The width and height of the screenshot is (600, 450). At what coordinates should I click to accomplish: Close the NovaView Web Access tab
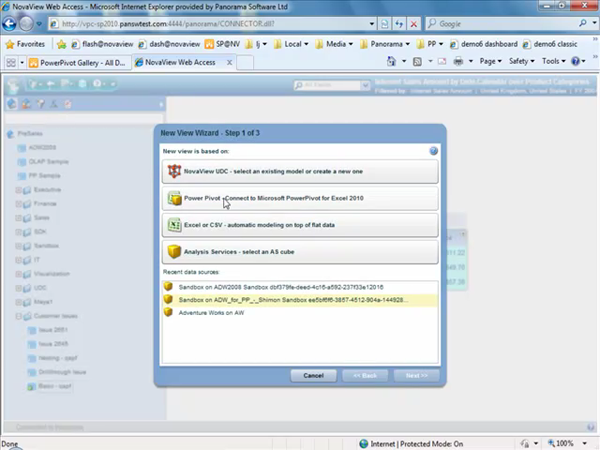pos(229,62)
